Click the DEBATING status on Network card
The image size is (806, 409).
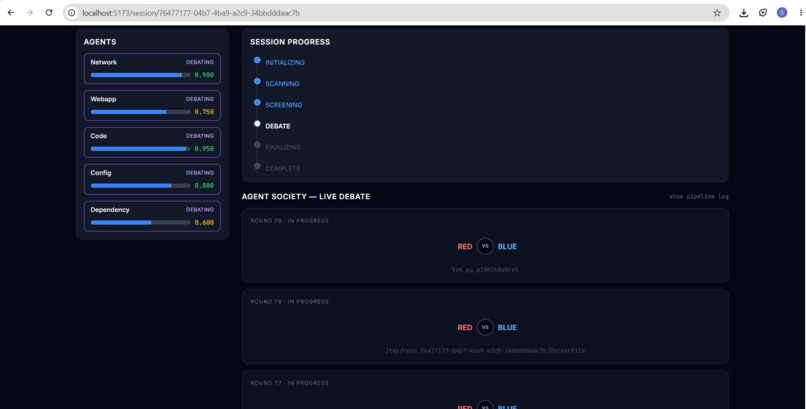tap(199, 62)
